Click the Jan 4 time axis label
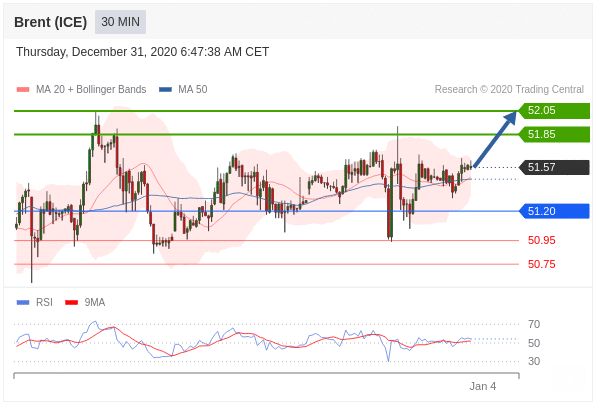The image size is (597, 404). click(482, 386)
